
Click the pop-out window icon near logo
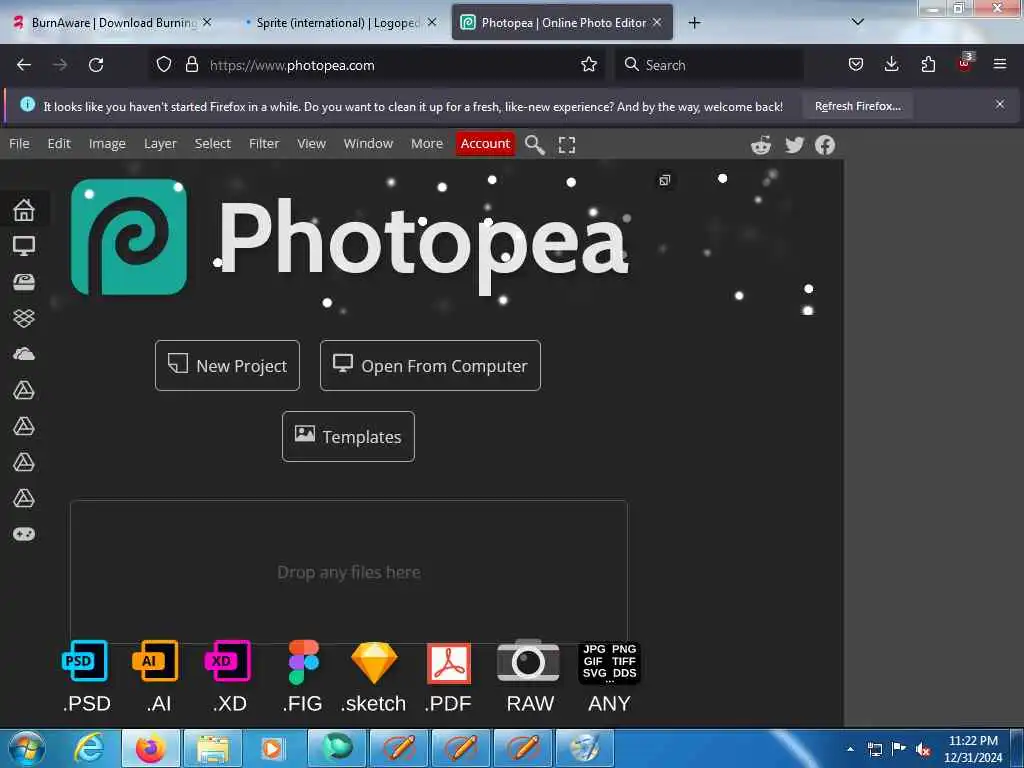[x=664, y=180]
